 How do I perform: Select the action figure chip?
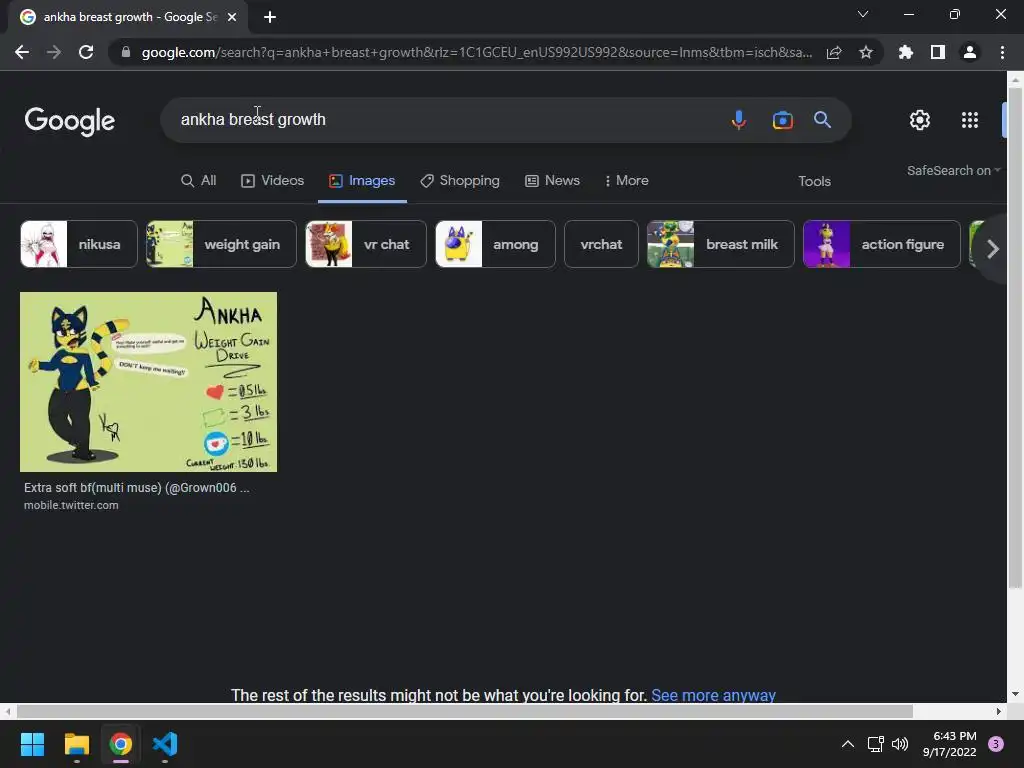click(882, 244)
